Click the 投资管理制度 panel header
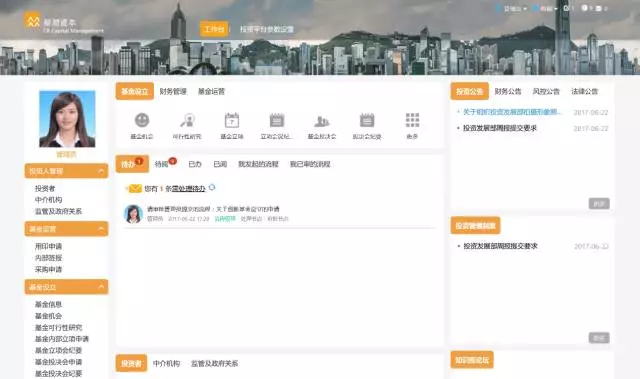The width and height of the screenshot is (640, 379). pos(476,226)
